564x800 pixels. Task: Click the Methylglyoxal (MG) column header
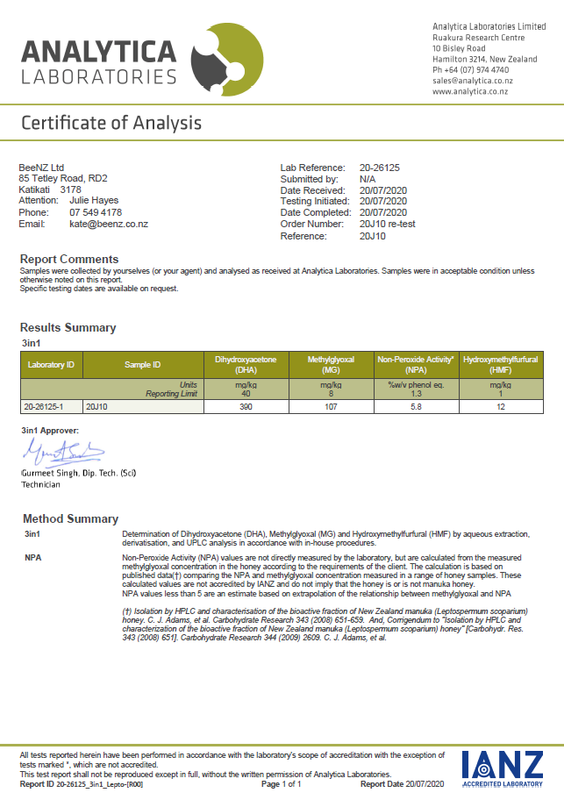coord(331,365)
